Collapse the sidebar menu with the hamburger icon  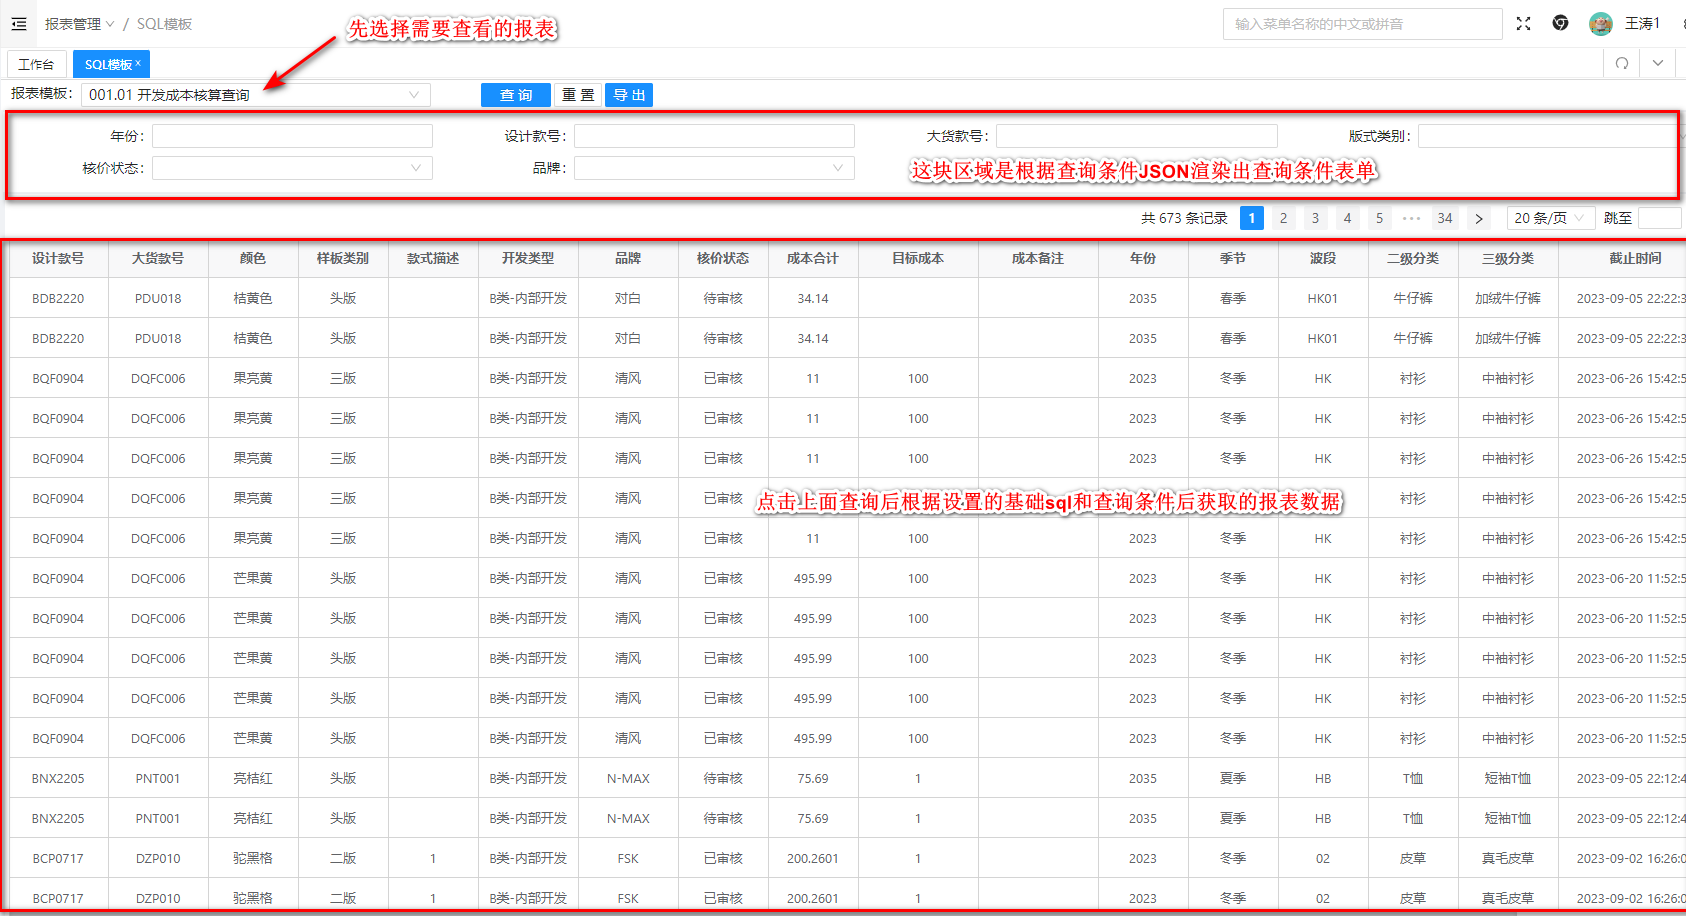pos(19,24)
